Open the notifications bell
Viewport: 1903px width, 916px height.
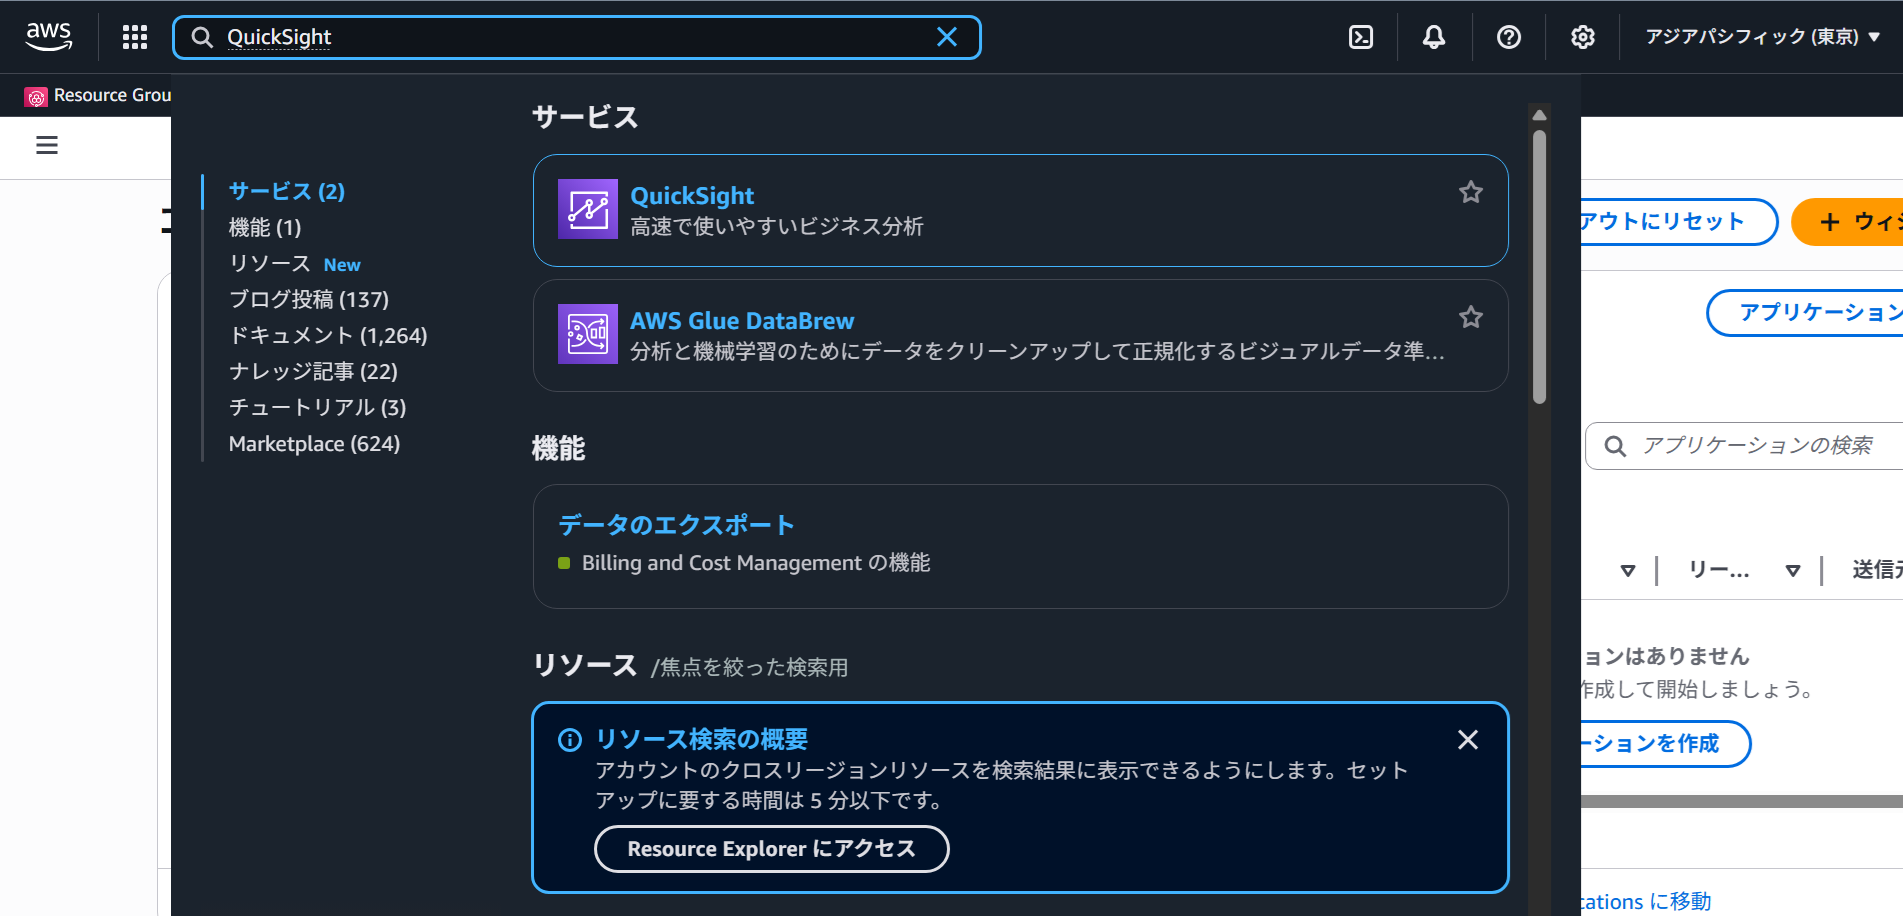coord(1434,38)
